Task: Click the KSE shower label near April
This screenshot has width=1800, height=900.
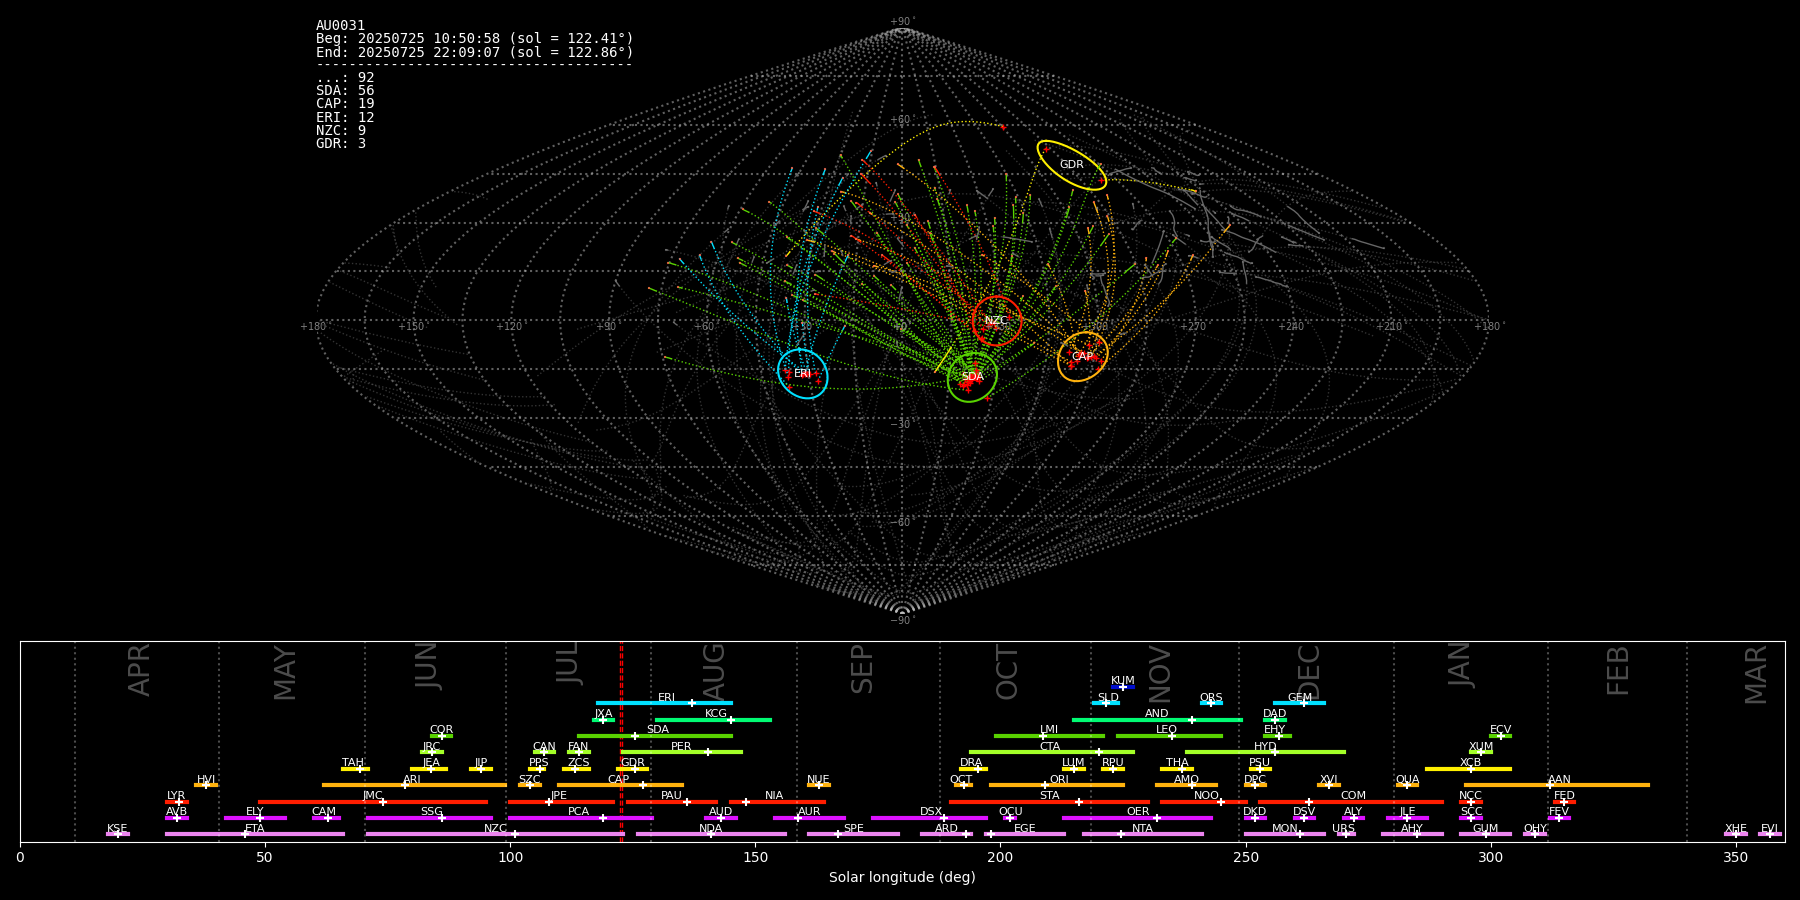Action: tap(117, 828)
